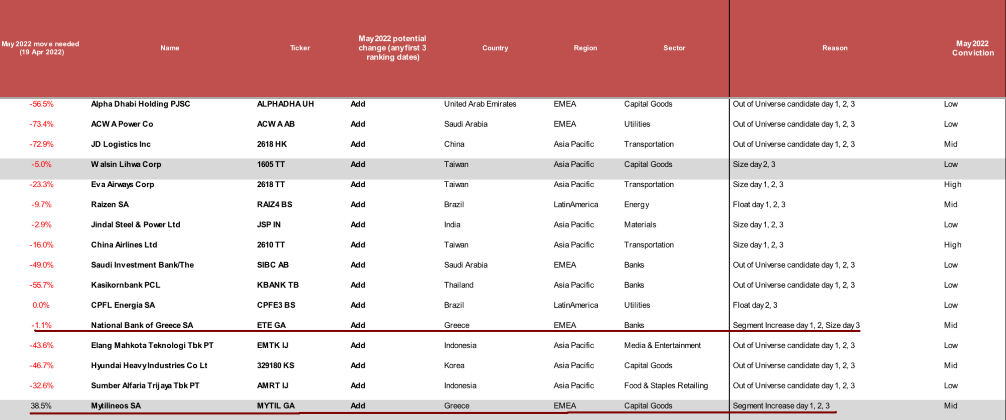Viewport: 1006px width, 420px height.
Task: Click the 'Name' column header
Action: point(169,48)
